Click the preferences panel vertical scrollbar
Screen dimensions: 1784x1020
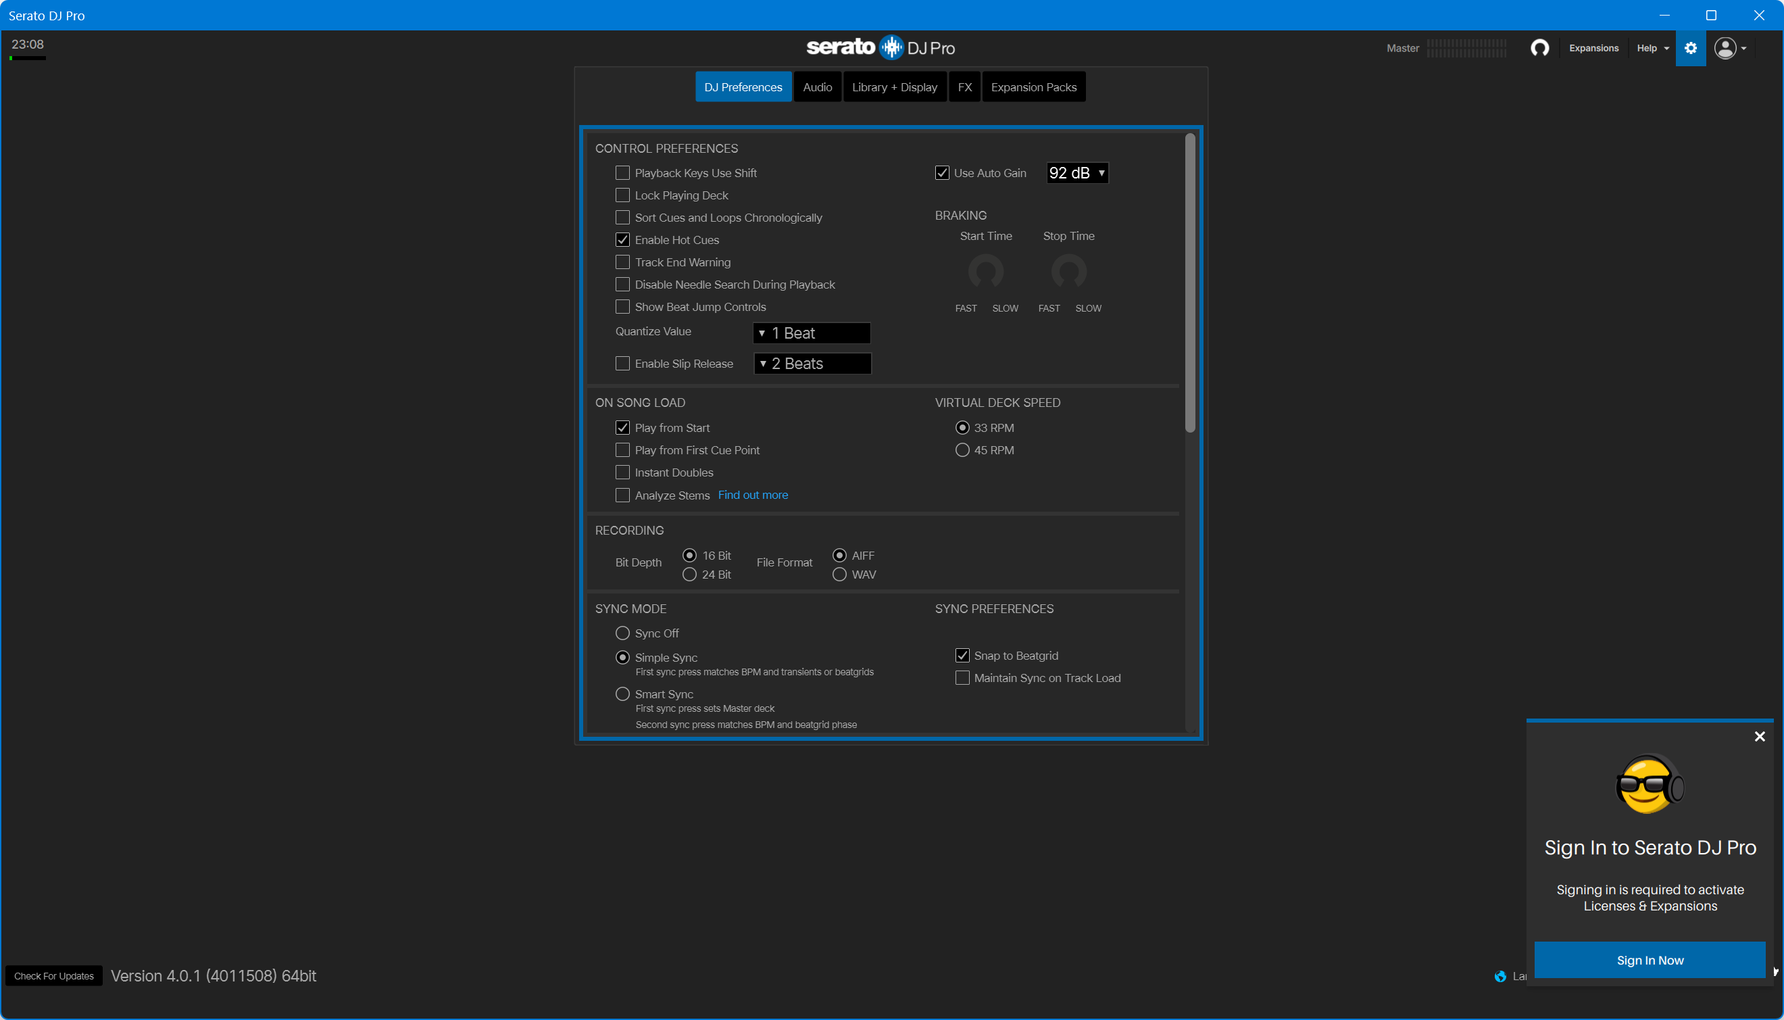(1189, 284)
